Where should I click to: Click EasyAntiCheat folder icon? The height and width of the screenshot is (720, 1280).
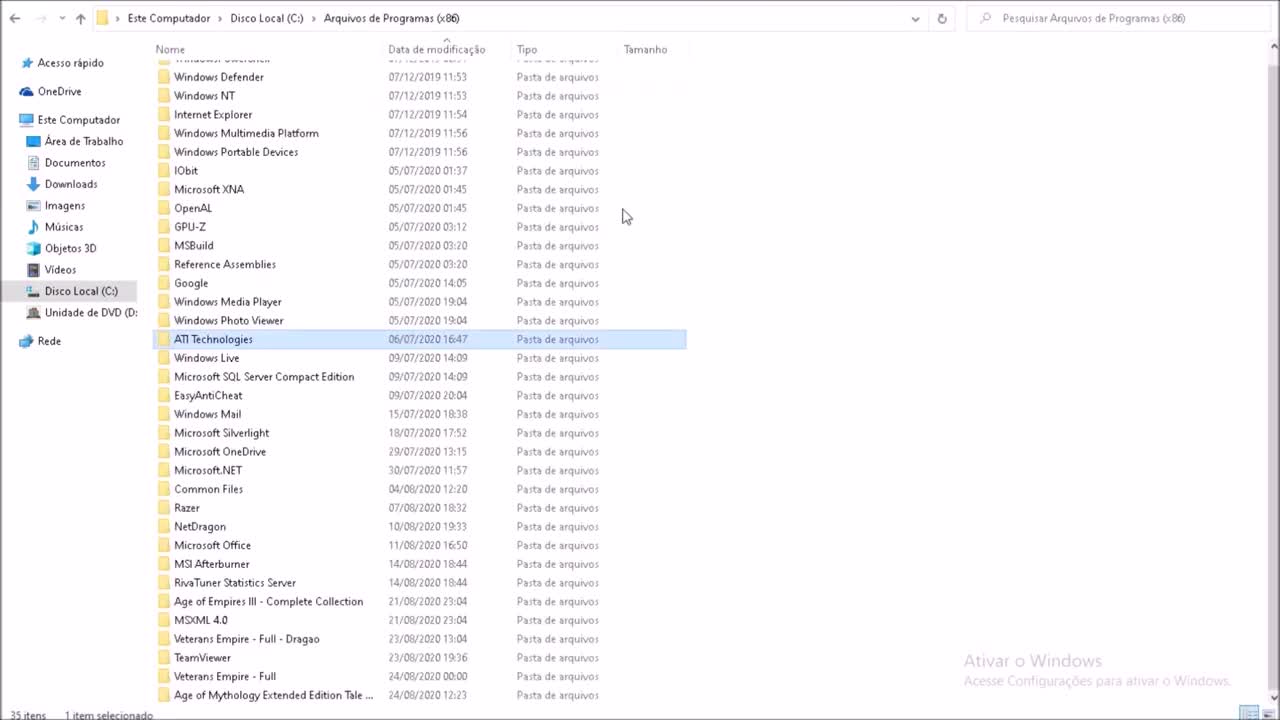click(x=165, y=395)
